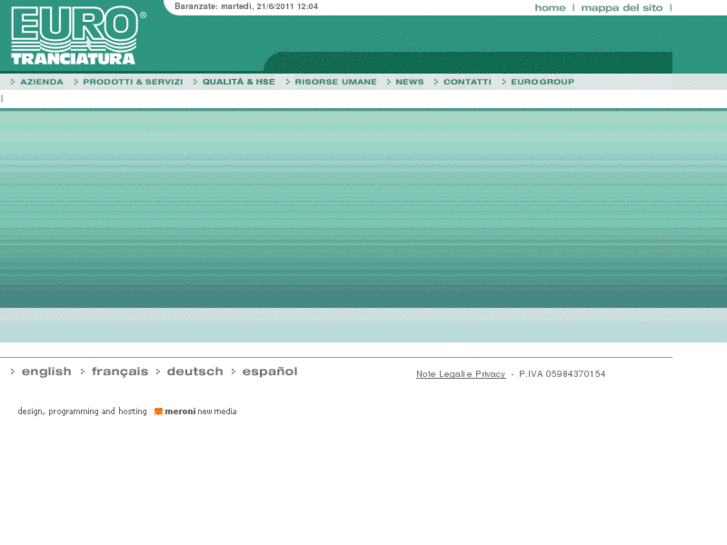This screenshot has height=545, width=727.
Task: Switch site language to français
Action: (120, 372)
